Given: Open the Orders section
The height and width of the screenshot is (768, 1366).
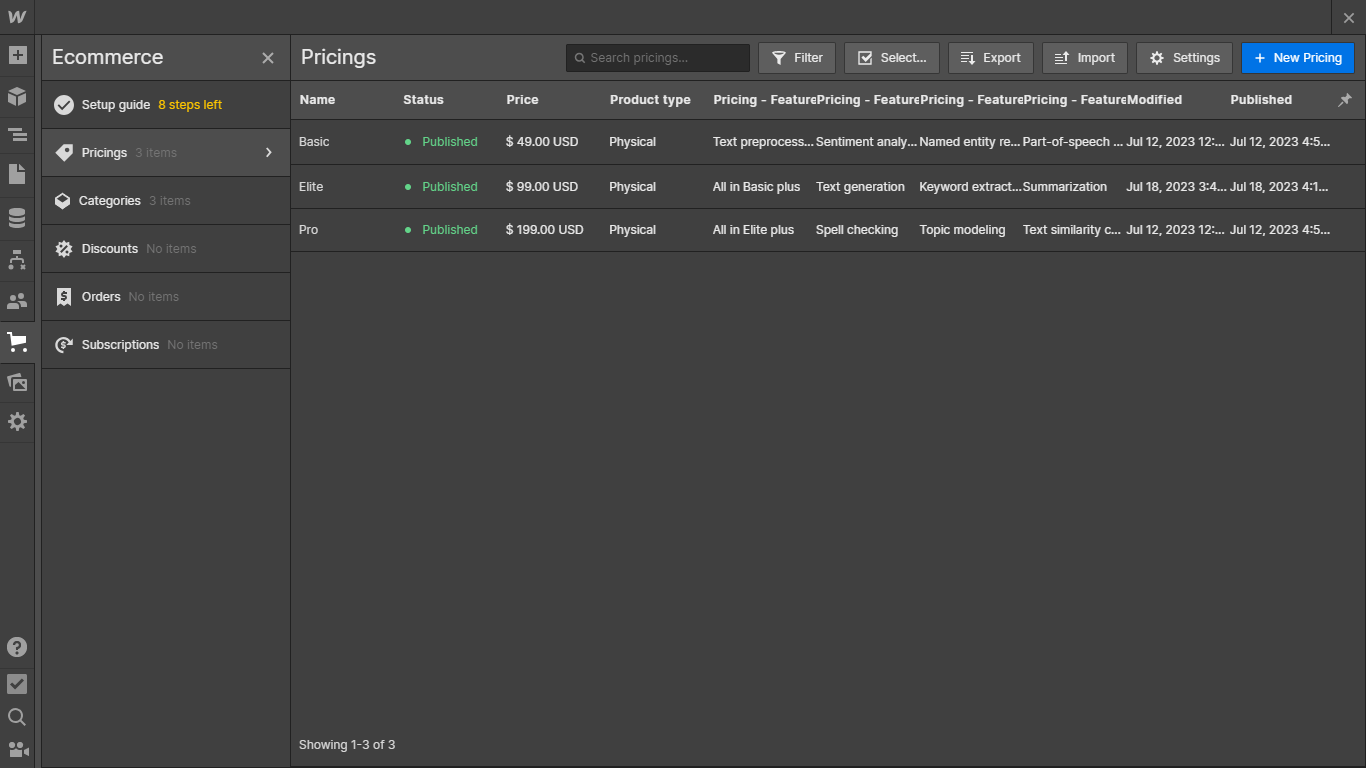Looking at the screenshot, I should (101, 296).
